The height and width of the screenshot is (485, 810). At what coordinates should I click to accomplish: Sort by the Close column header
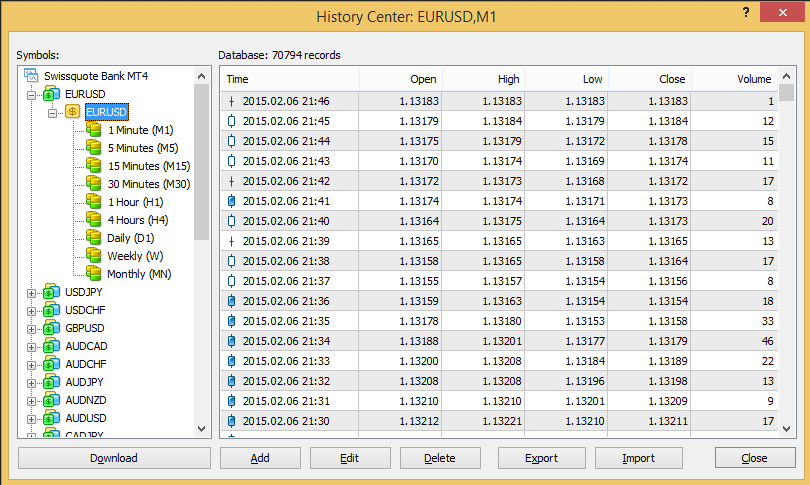pyautogui.click(x=650, y=79)
